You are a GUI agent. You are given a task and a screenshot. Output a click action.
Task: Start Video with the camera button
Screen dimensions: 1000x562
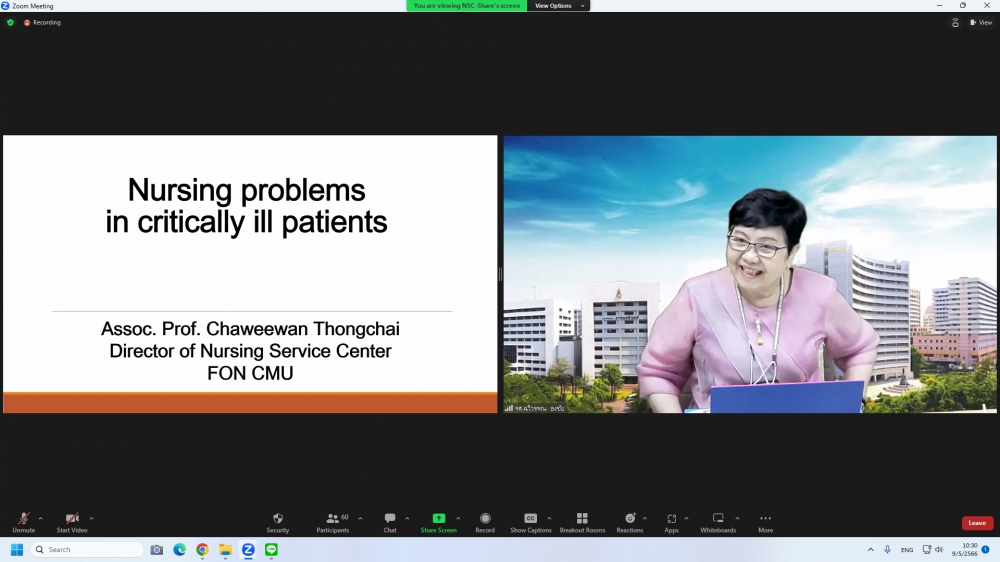(72, 522)
